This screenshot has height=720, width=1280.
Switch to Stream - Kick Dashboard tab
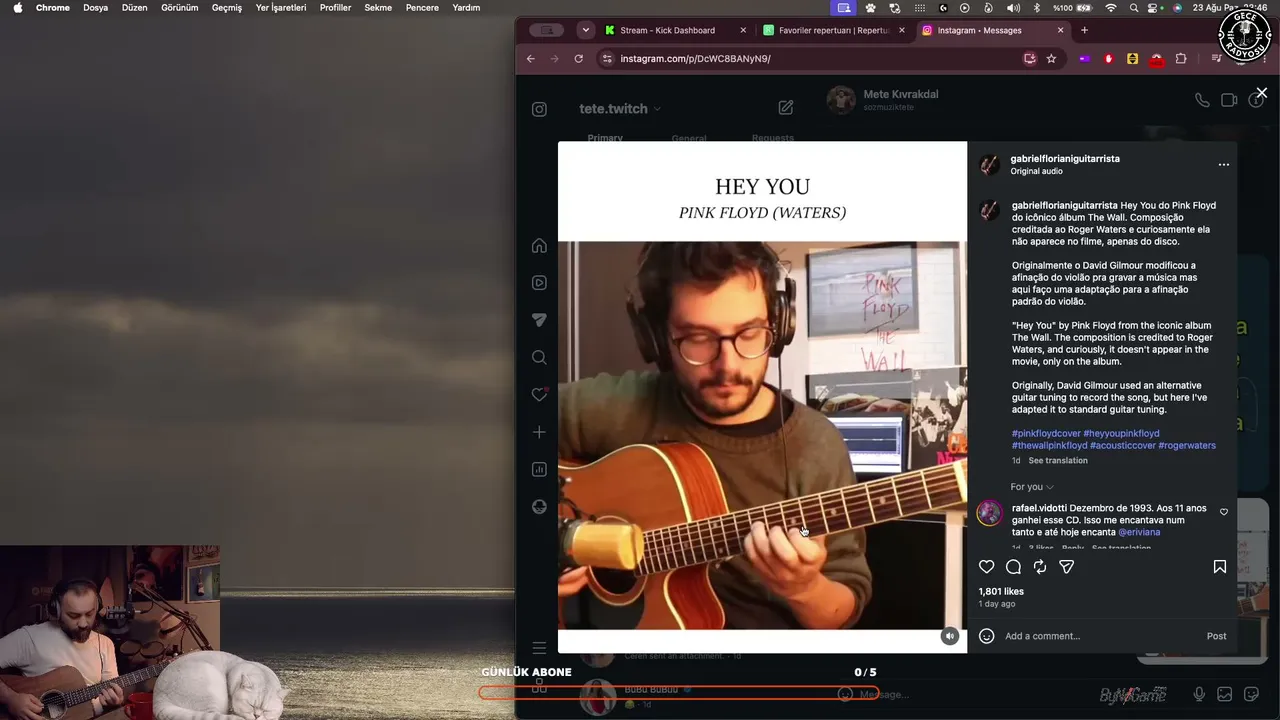tap(675, 30)
